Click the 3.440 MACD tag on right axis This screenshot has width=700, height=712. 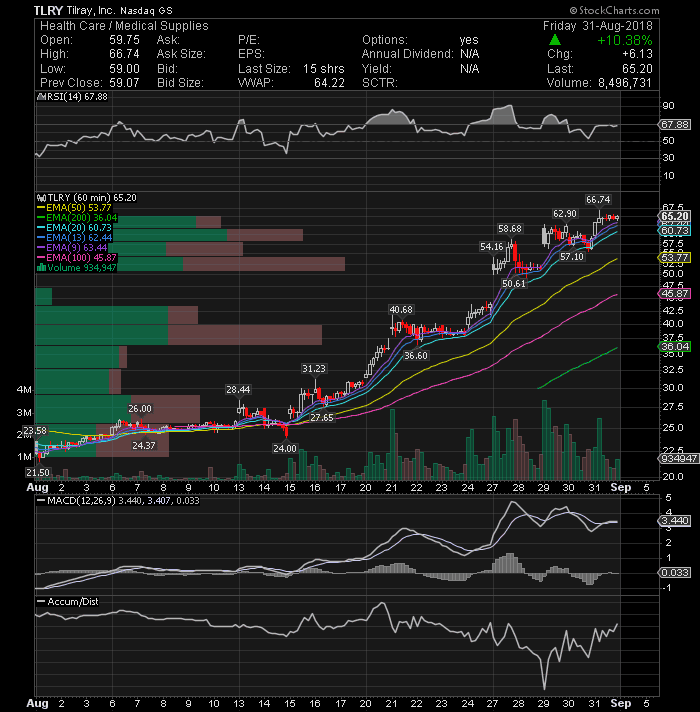(675, 521)
